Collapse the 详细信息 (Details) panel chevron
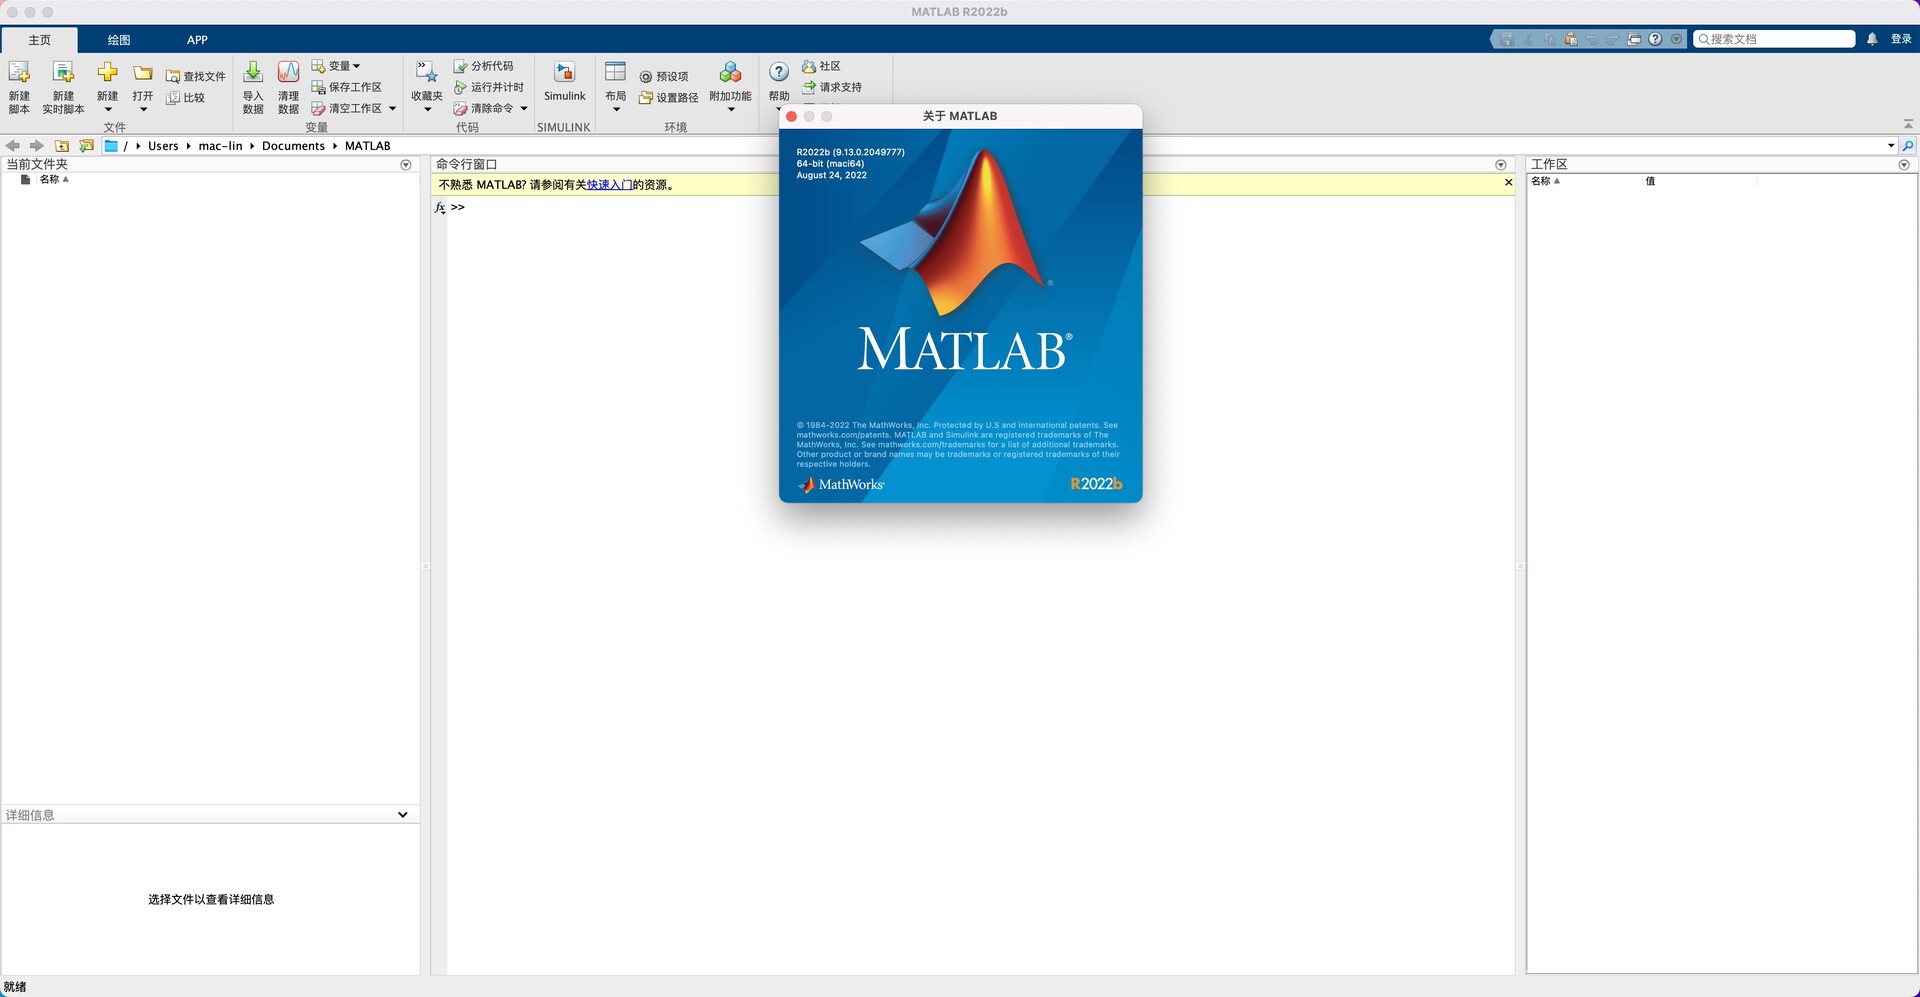This screenshot has width=1920, height=997. pyautogui.click(x=403, y=815)
